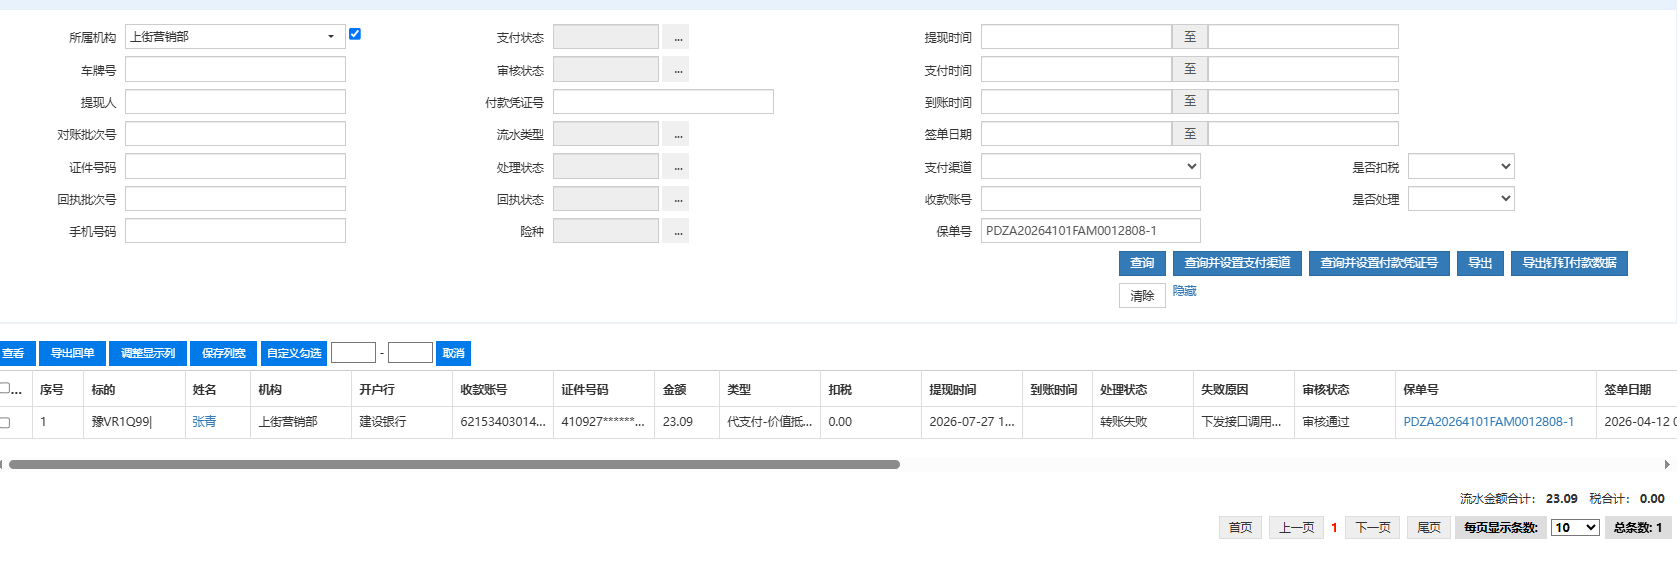Change the 每页显示条数 page size dropdown

tap(1575, 528)
